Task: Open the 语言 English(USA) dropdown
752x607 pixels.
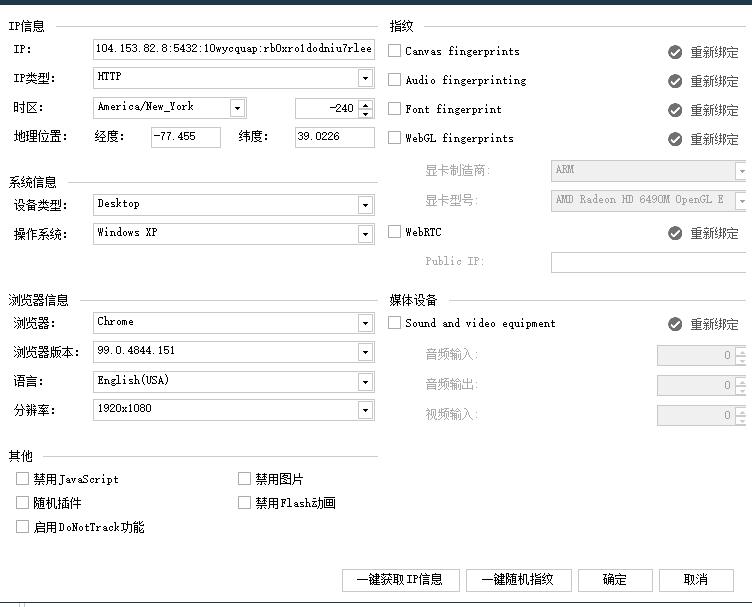Action: pyautogui.click(x=365, y=382)
